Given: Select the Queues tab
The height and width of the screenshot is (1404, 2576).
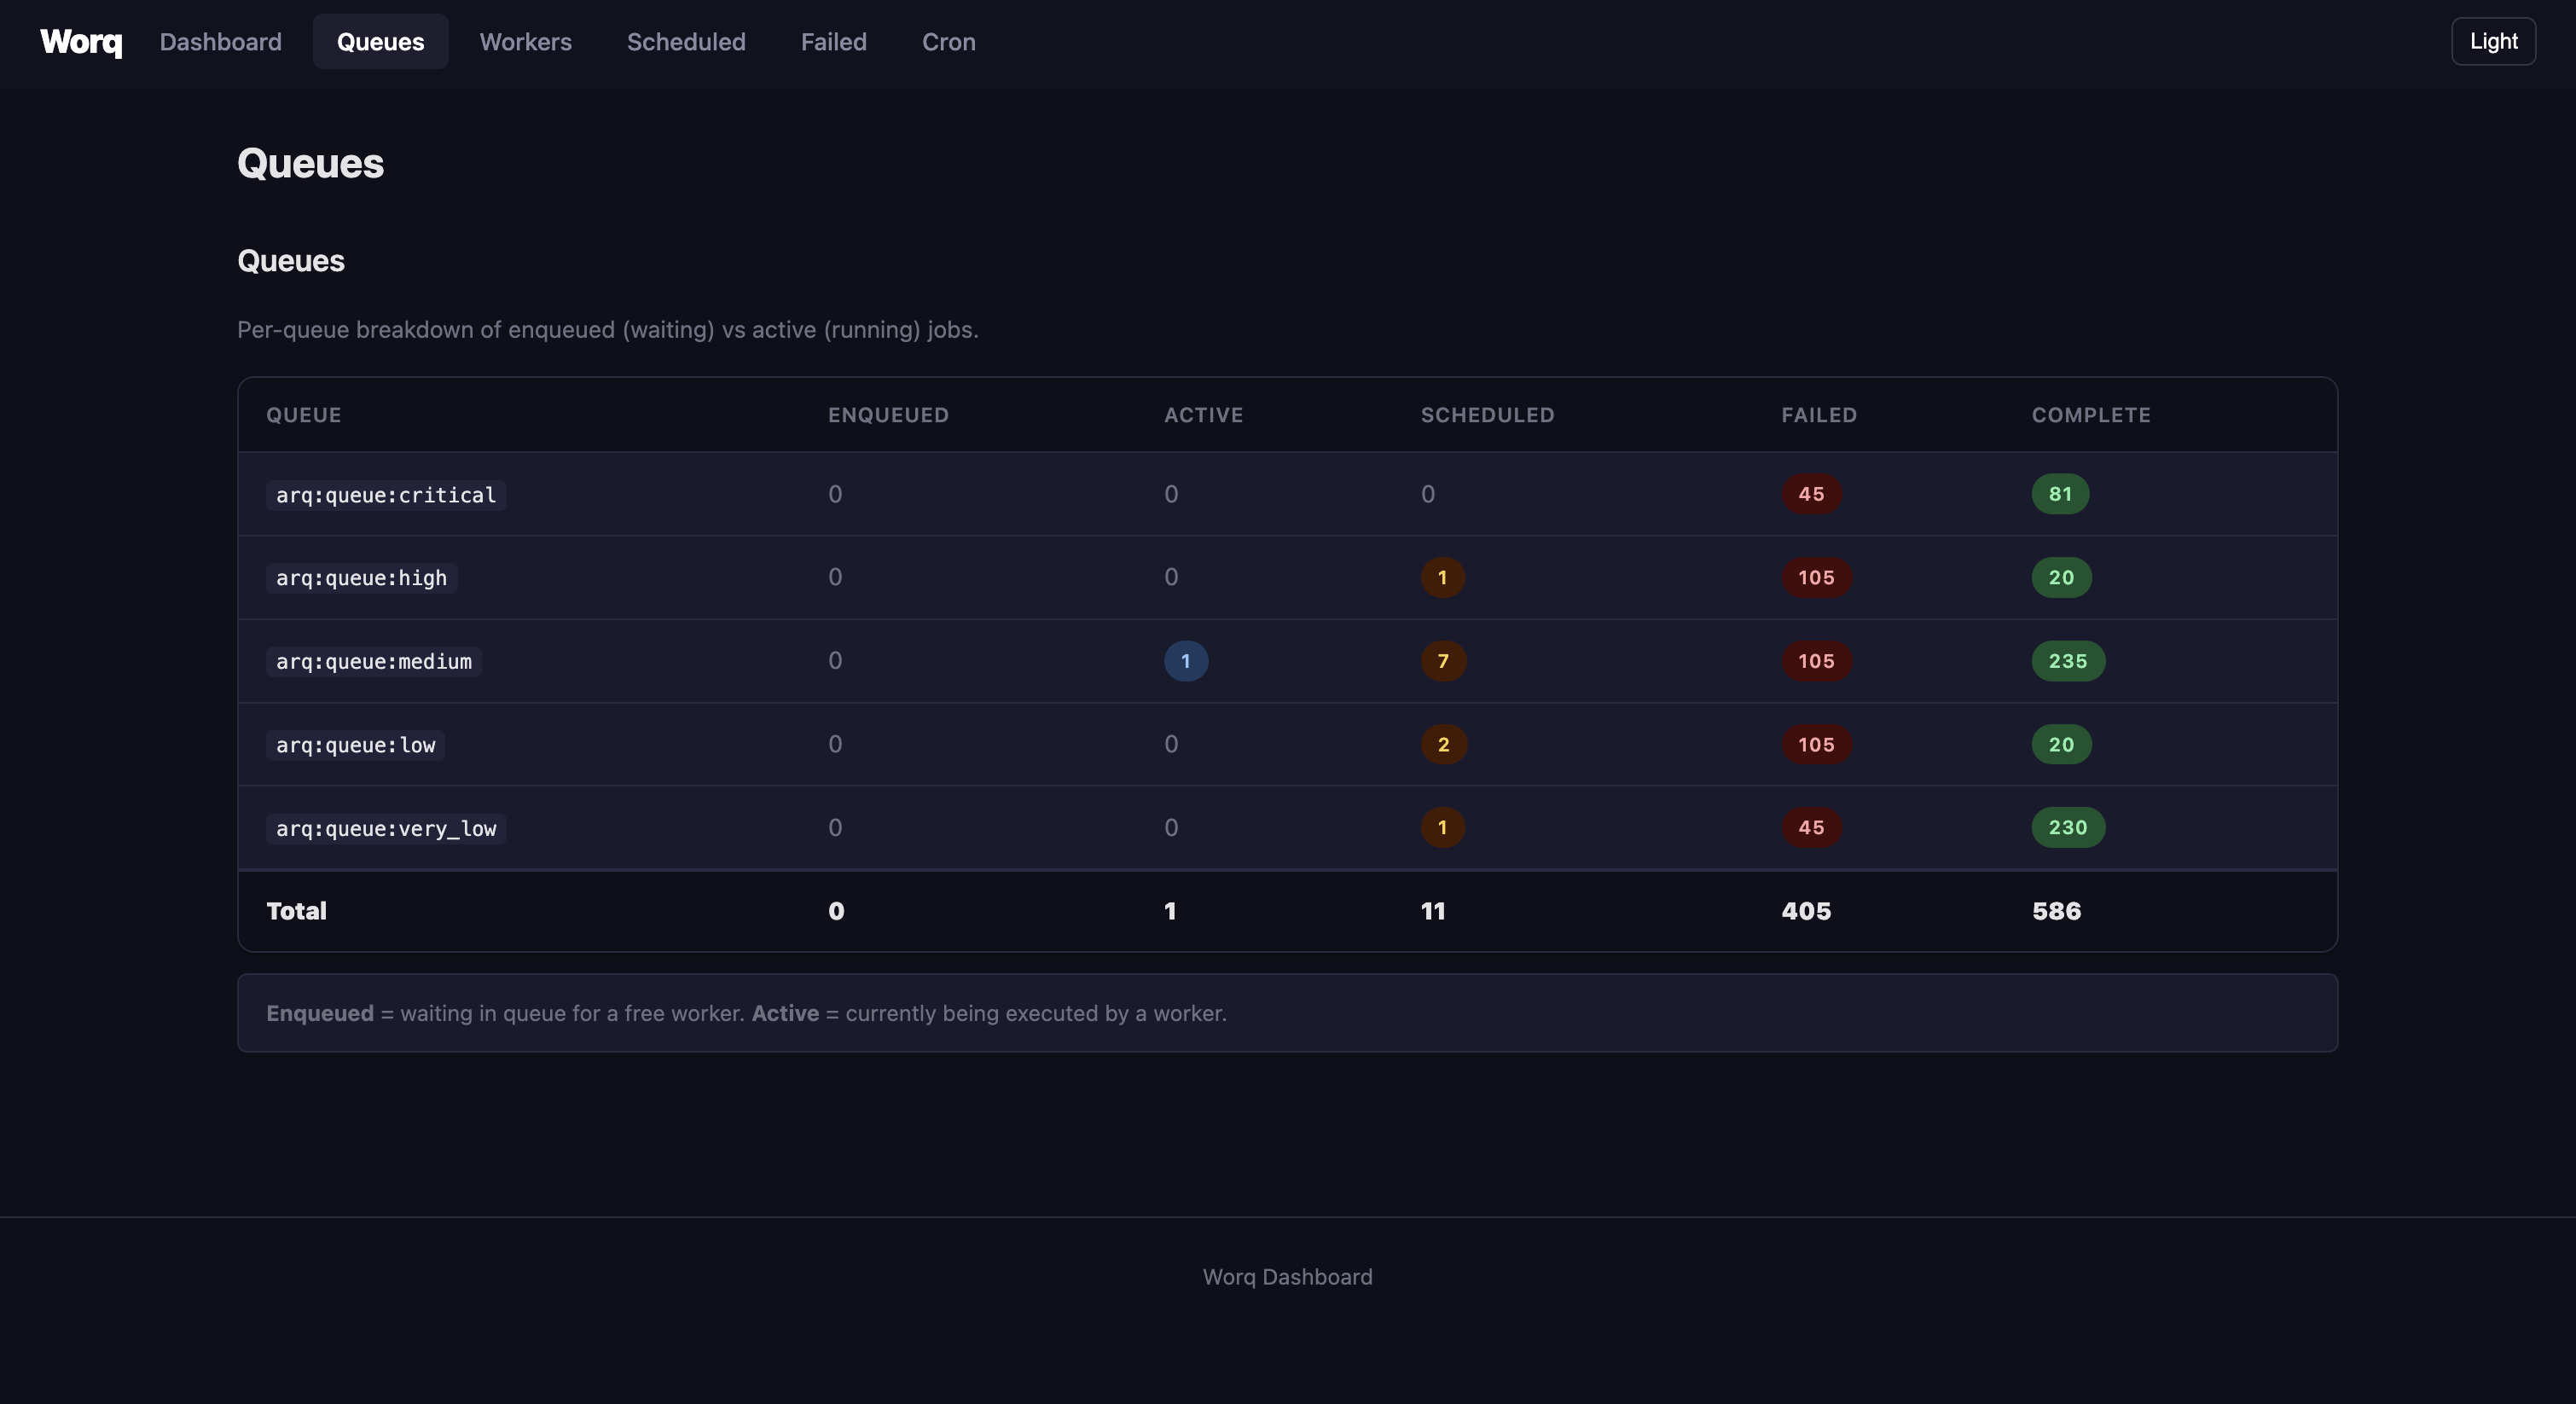Looking at the screenshot, I should point(380,42).
